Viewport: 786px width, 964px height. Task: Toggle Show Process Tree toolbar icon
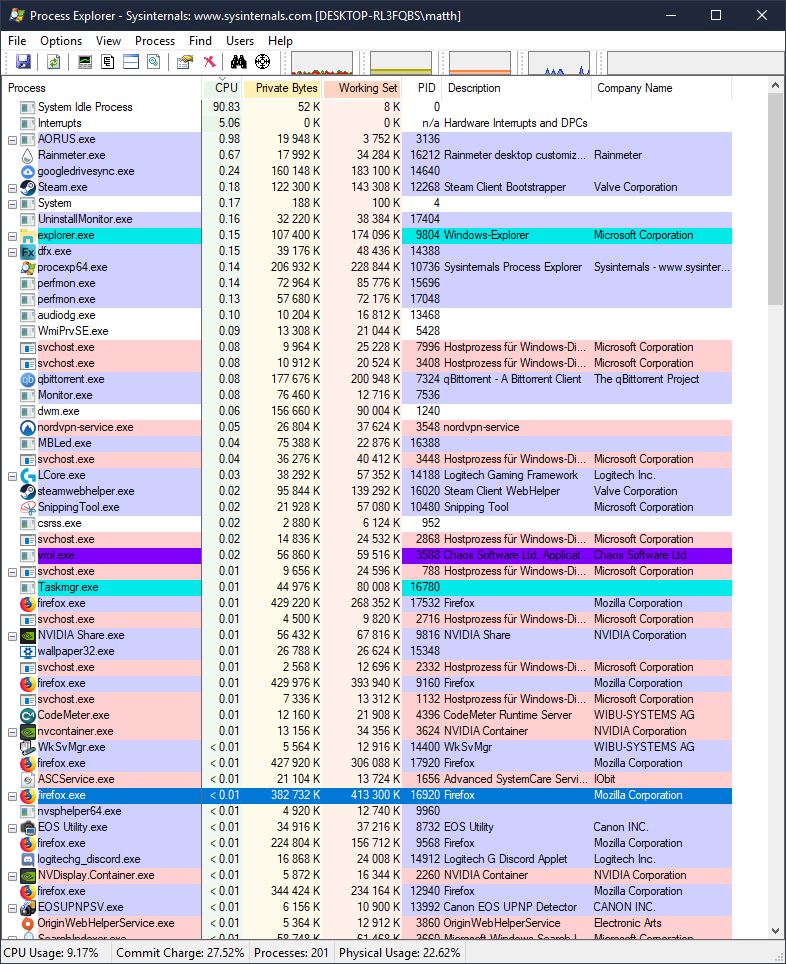(108, 61)
